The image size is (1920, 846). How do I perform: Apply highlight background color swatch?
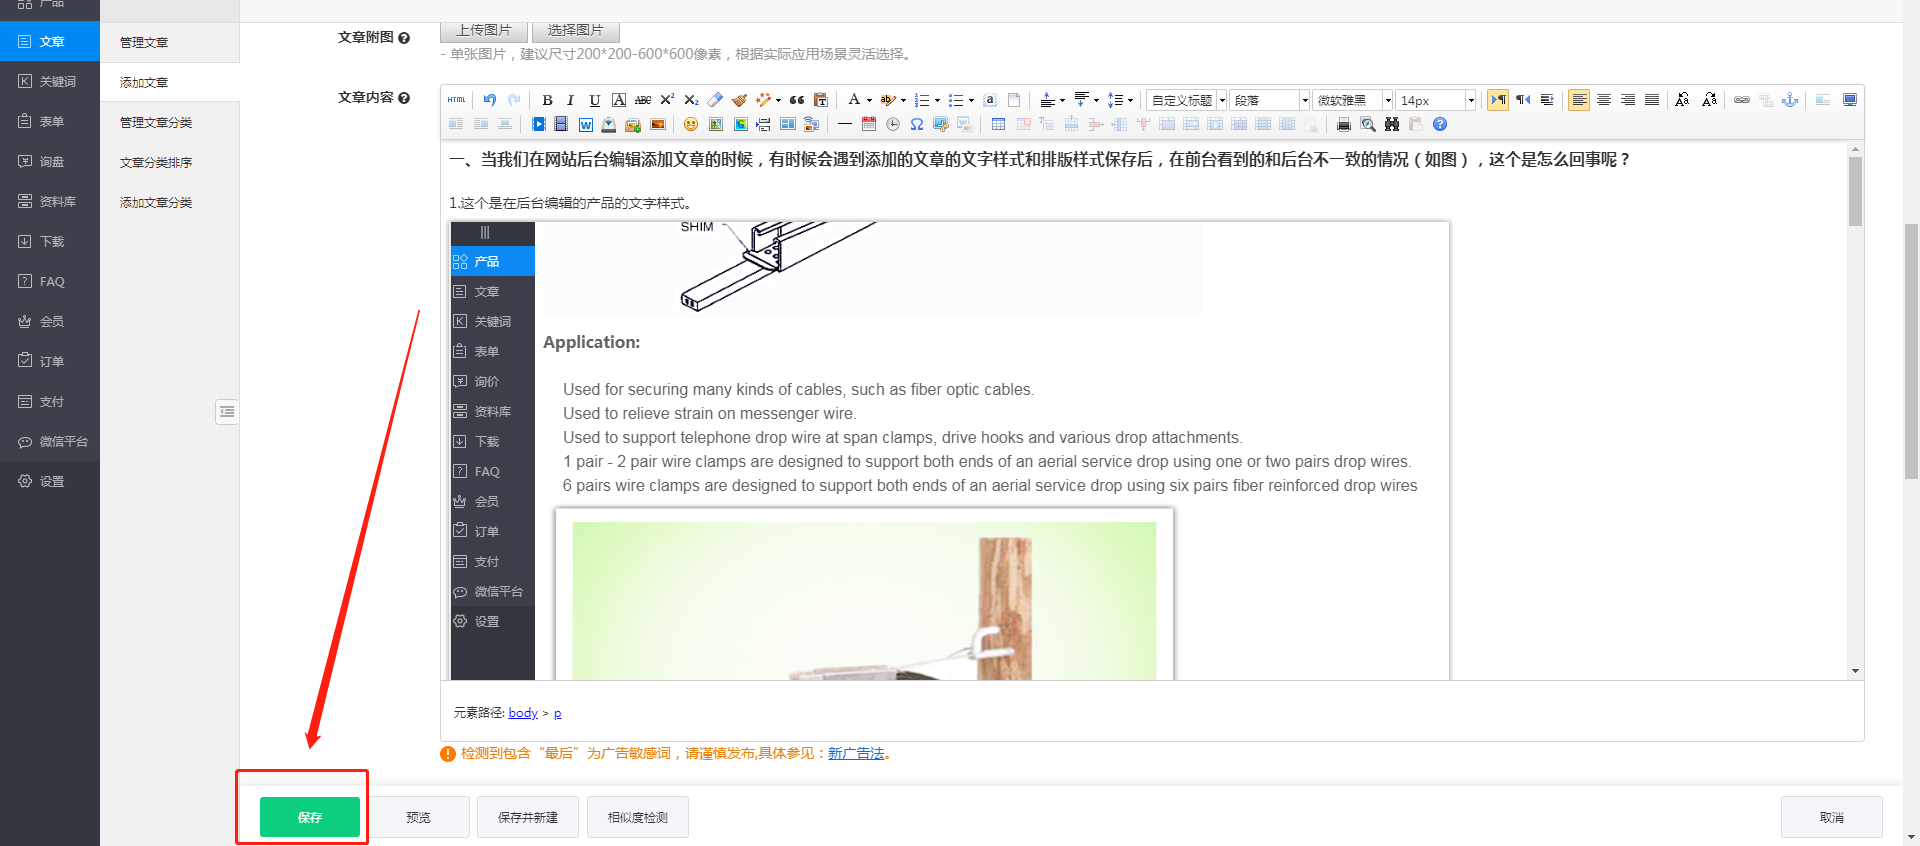pos(888,100)
